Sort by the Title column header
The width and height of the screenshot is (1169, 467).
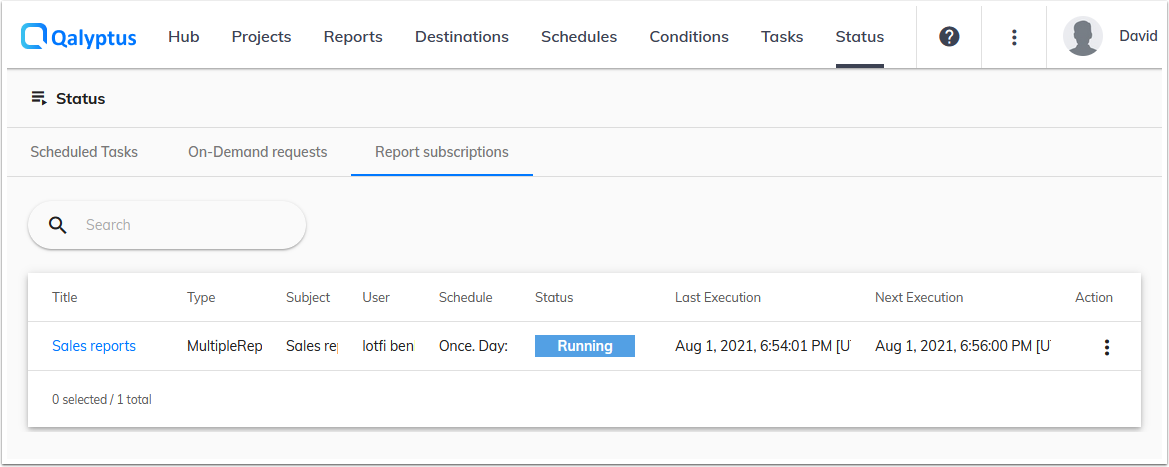(65, 297)
